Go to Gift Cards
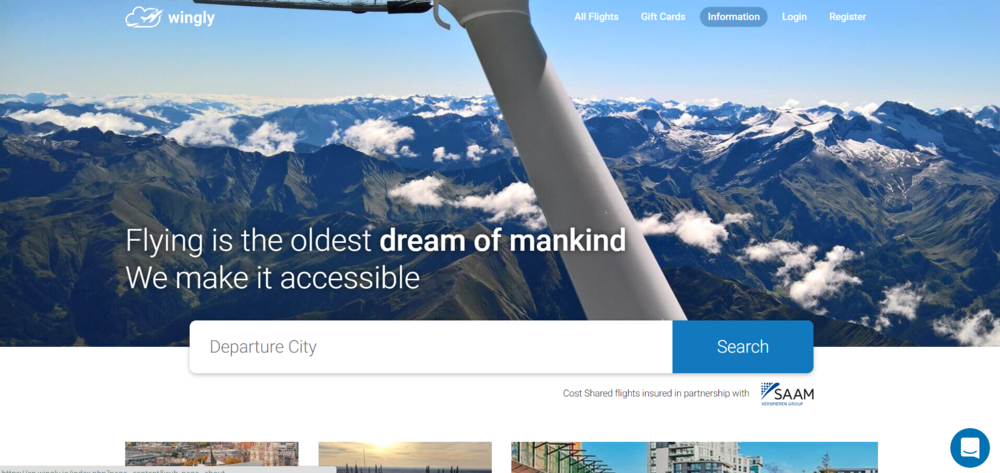The image size is (1000, 473). pos(663,17)
